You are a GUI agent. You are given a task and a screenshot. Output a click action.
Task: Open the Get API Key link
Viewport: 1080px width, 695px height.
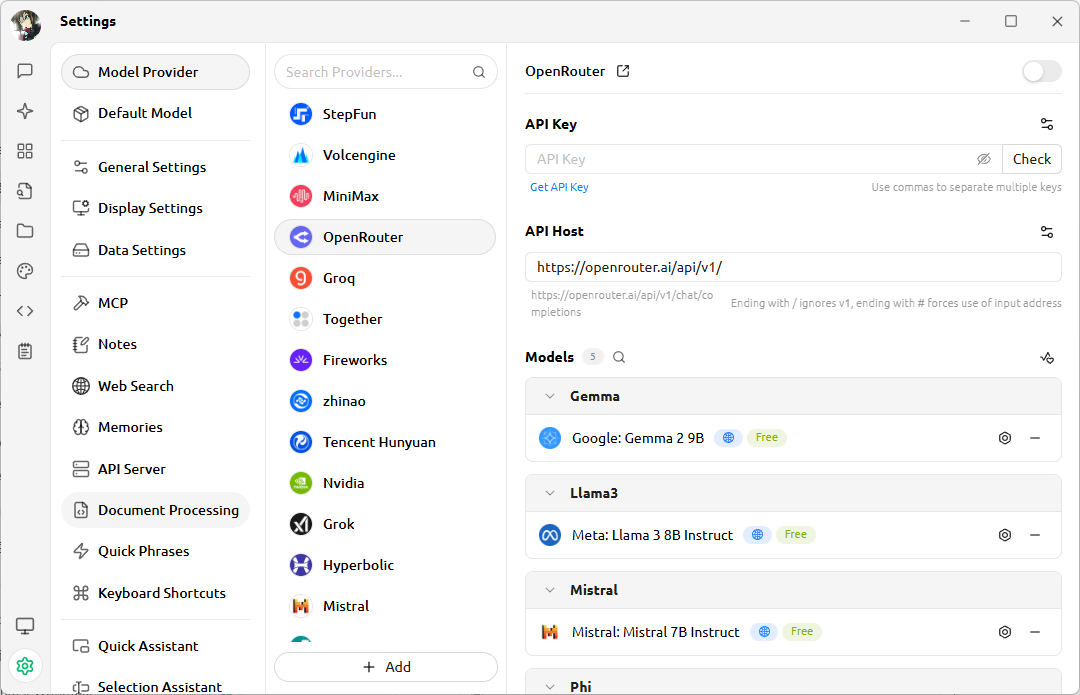tap(559, 186)
